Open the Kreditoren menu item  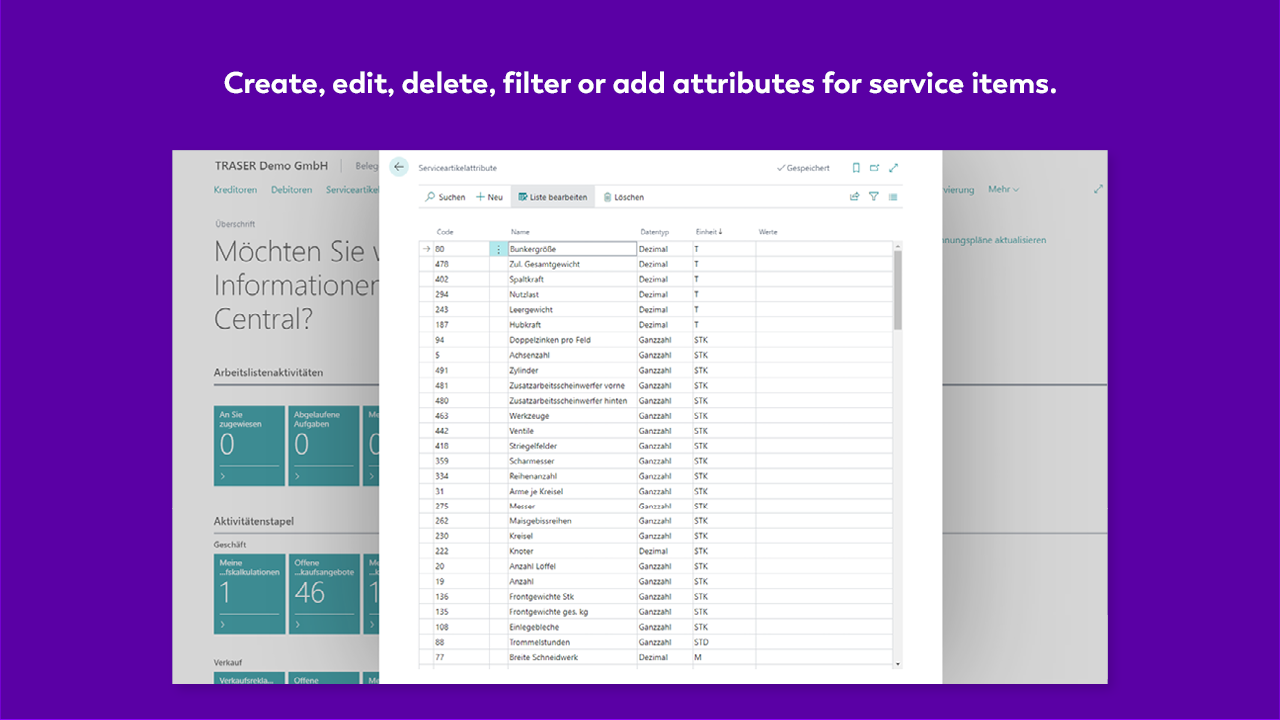[235, 189]
